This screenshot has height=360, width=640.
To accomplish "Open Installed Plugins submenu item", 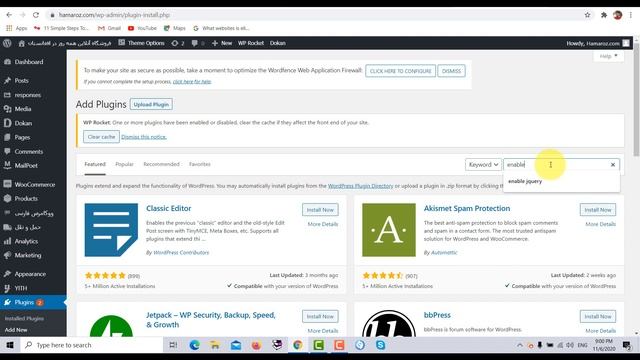I will click(x=24, y=318).
